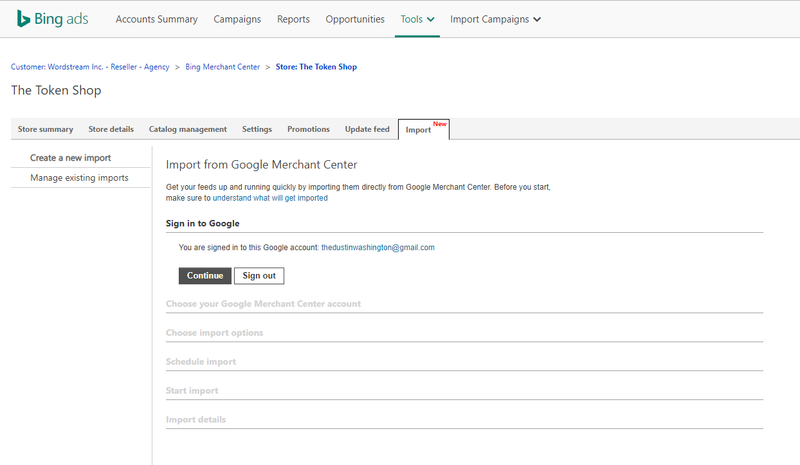The image size is (800, 465).
Task: Click the Continue button
Action: [x=205, y=276]
